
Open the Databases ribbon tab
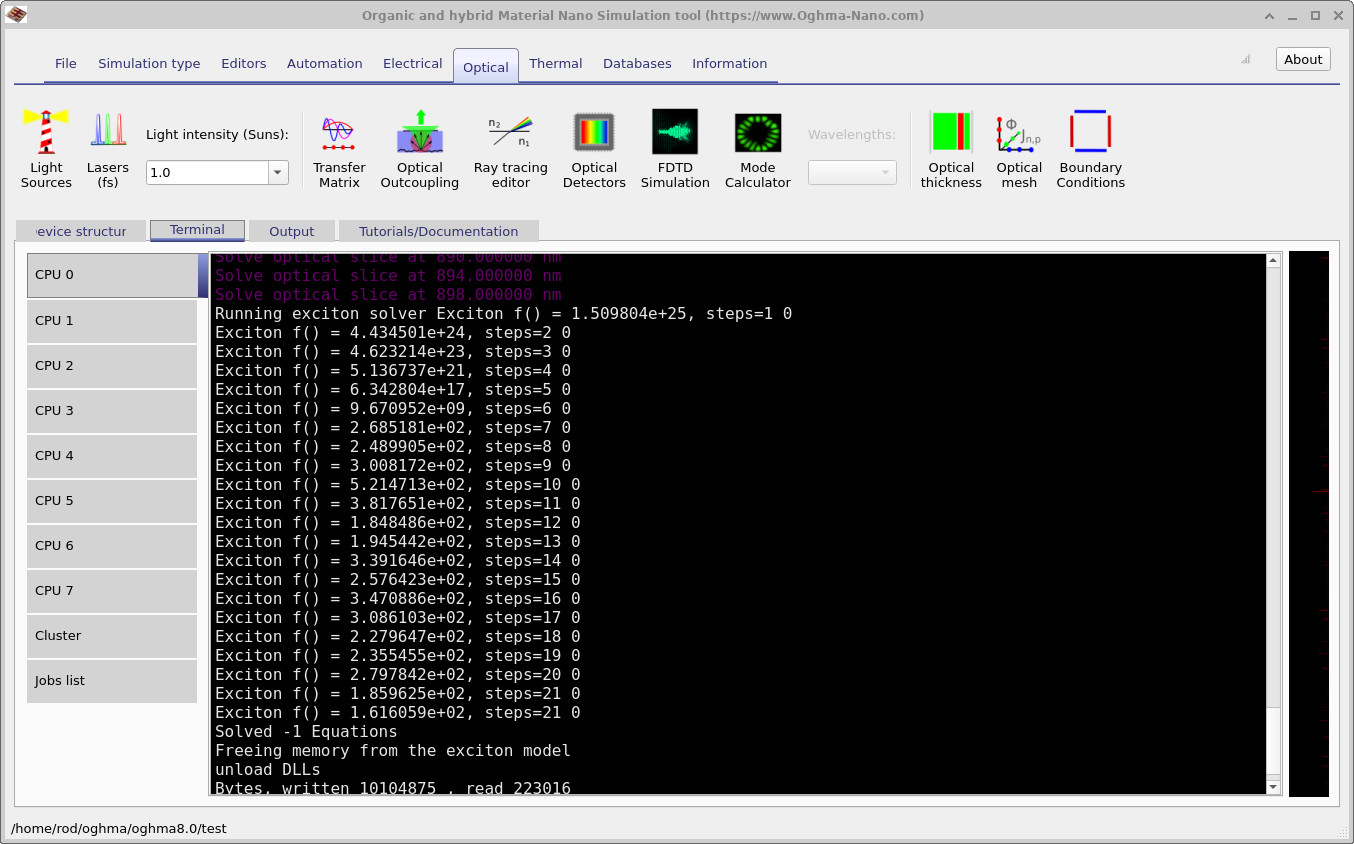point(637,63)
